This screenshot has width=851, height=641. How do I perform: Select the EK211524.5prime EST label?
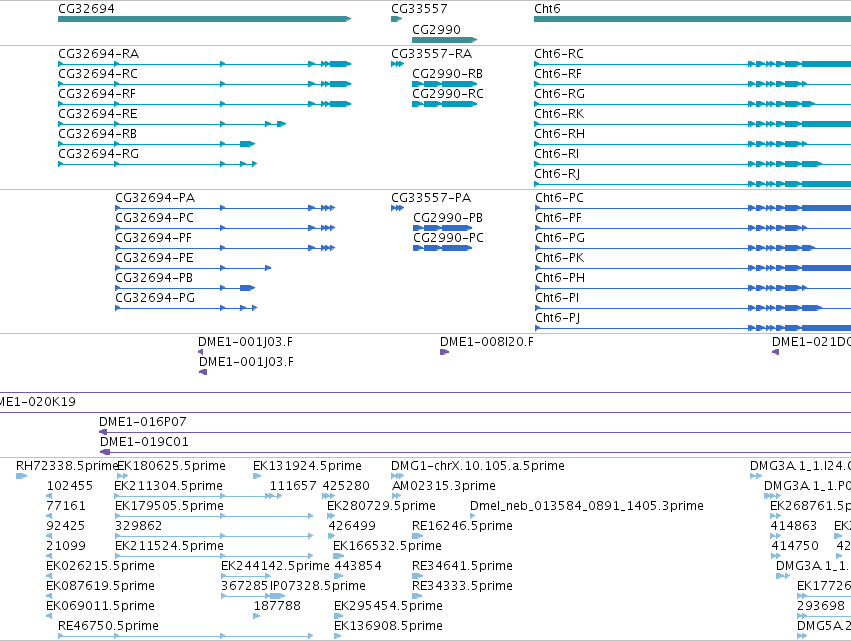point(169,546)
